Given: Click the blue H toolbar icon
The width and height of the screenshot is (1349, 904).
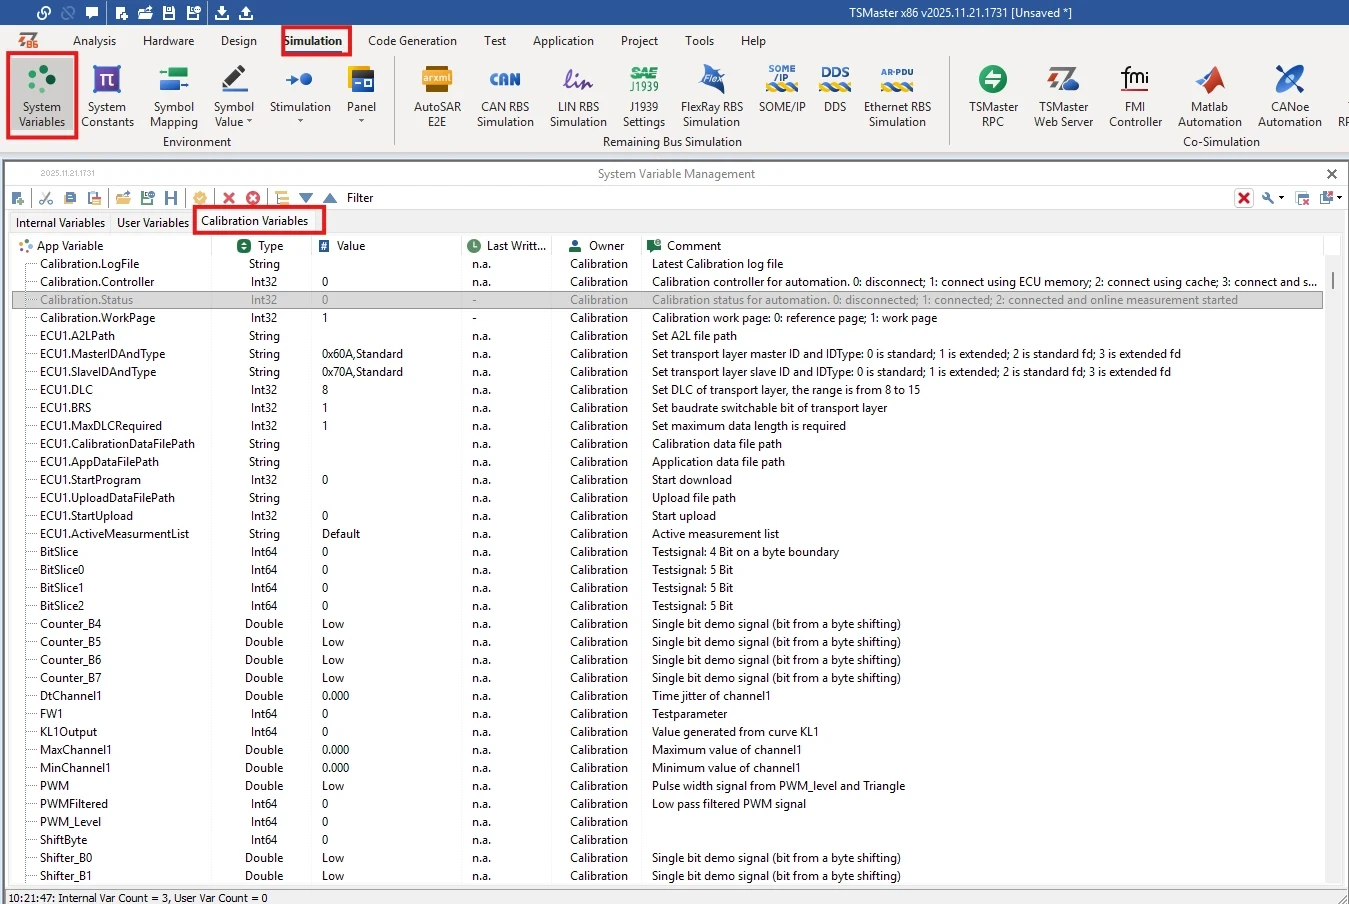Looking at the screenshot, I should (171, 198).
